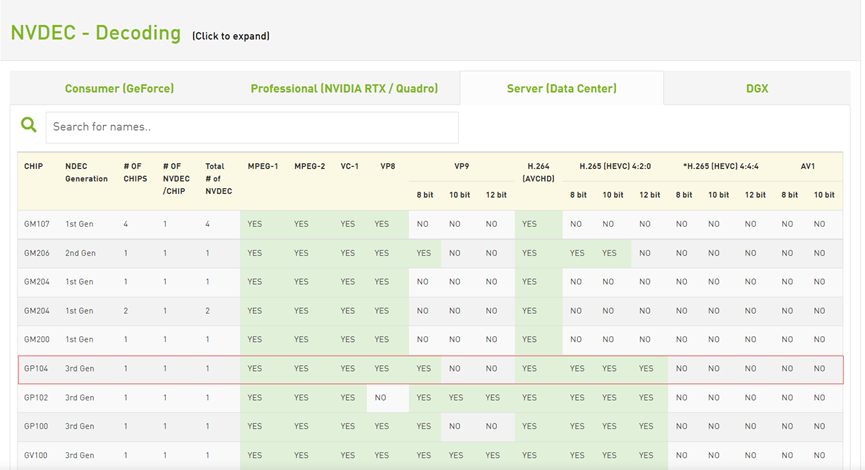Click the green search magnifier icon
This screenshot has height=470, width=865.
29,125
